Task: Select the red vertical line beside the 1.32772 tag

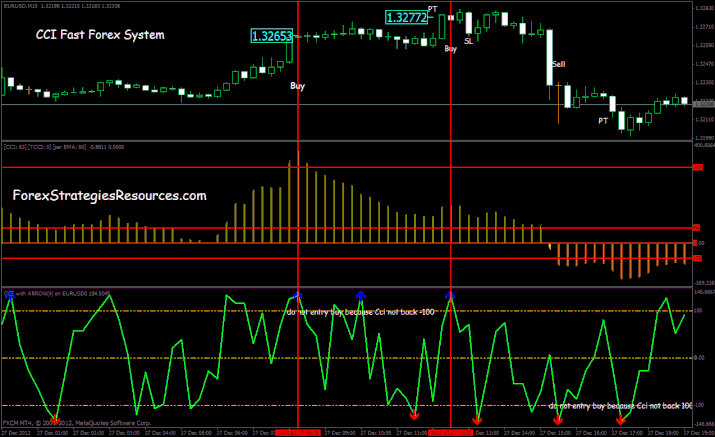Action: pos(451,214)
